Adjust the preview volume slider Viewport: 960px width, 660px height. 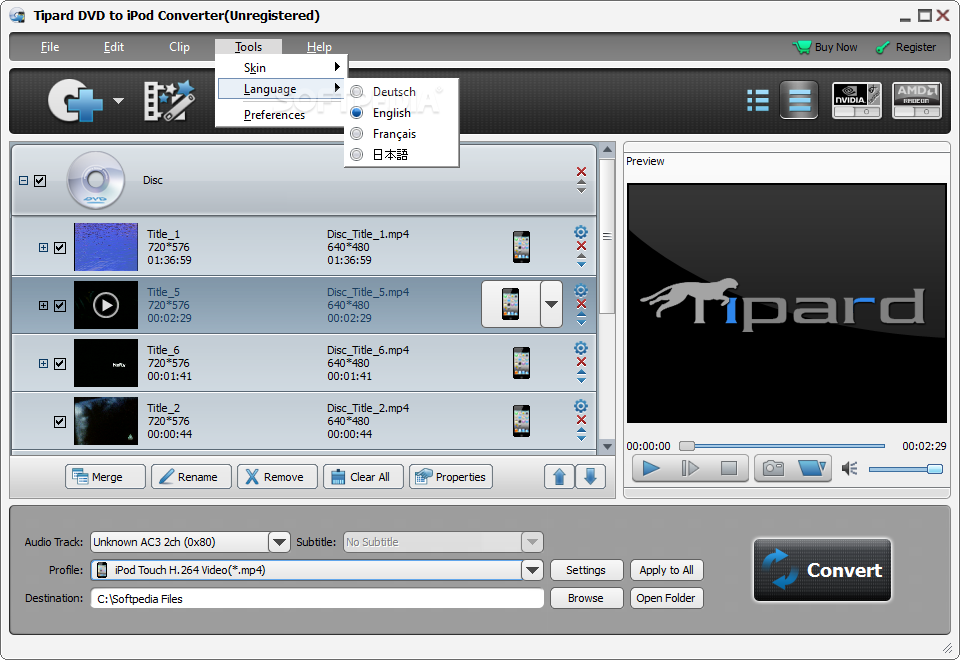[x=906, y=469]
